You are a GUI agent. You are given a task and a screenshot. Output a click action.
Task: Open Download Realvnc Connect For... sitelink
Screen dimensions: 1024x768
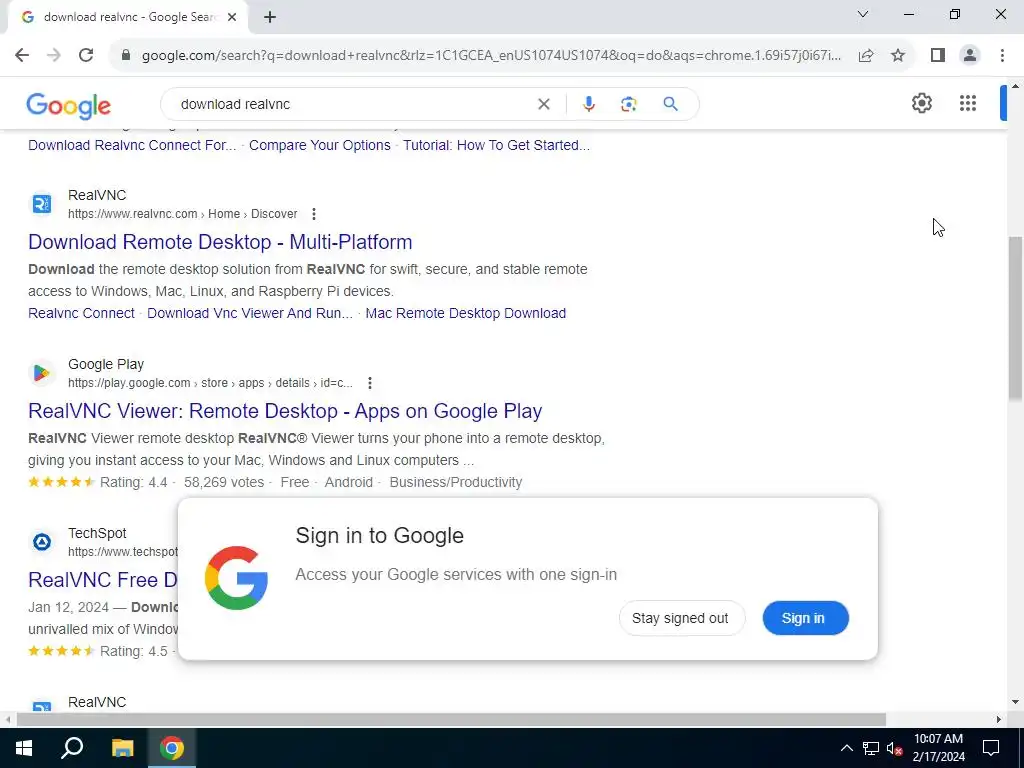[x=132, y=145]
